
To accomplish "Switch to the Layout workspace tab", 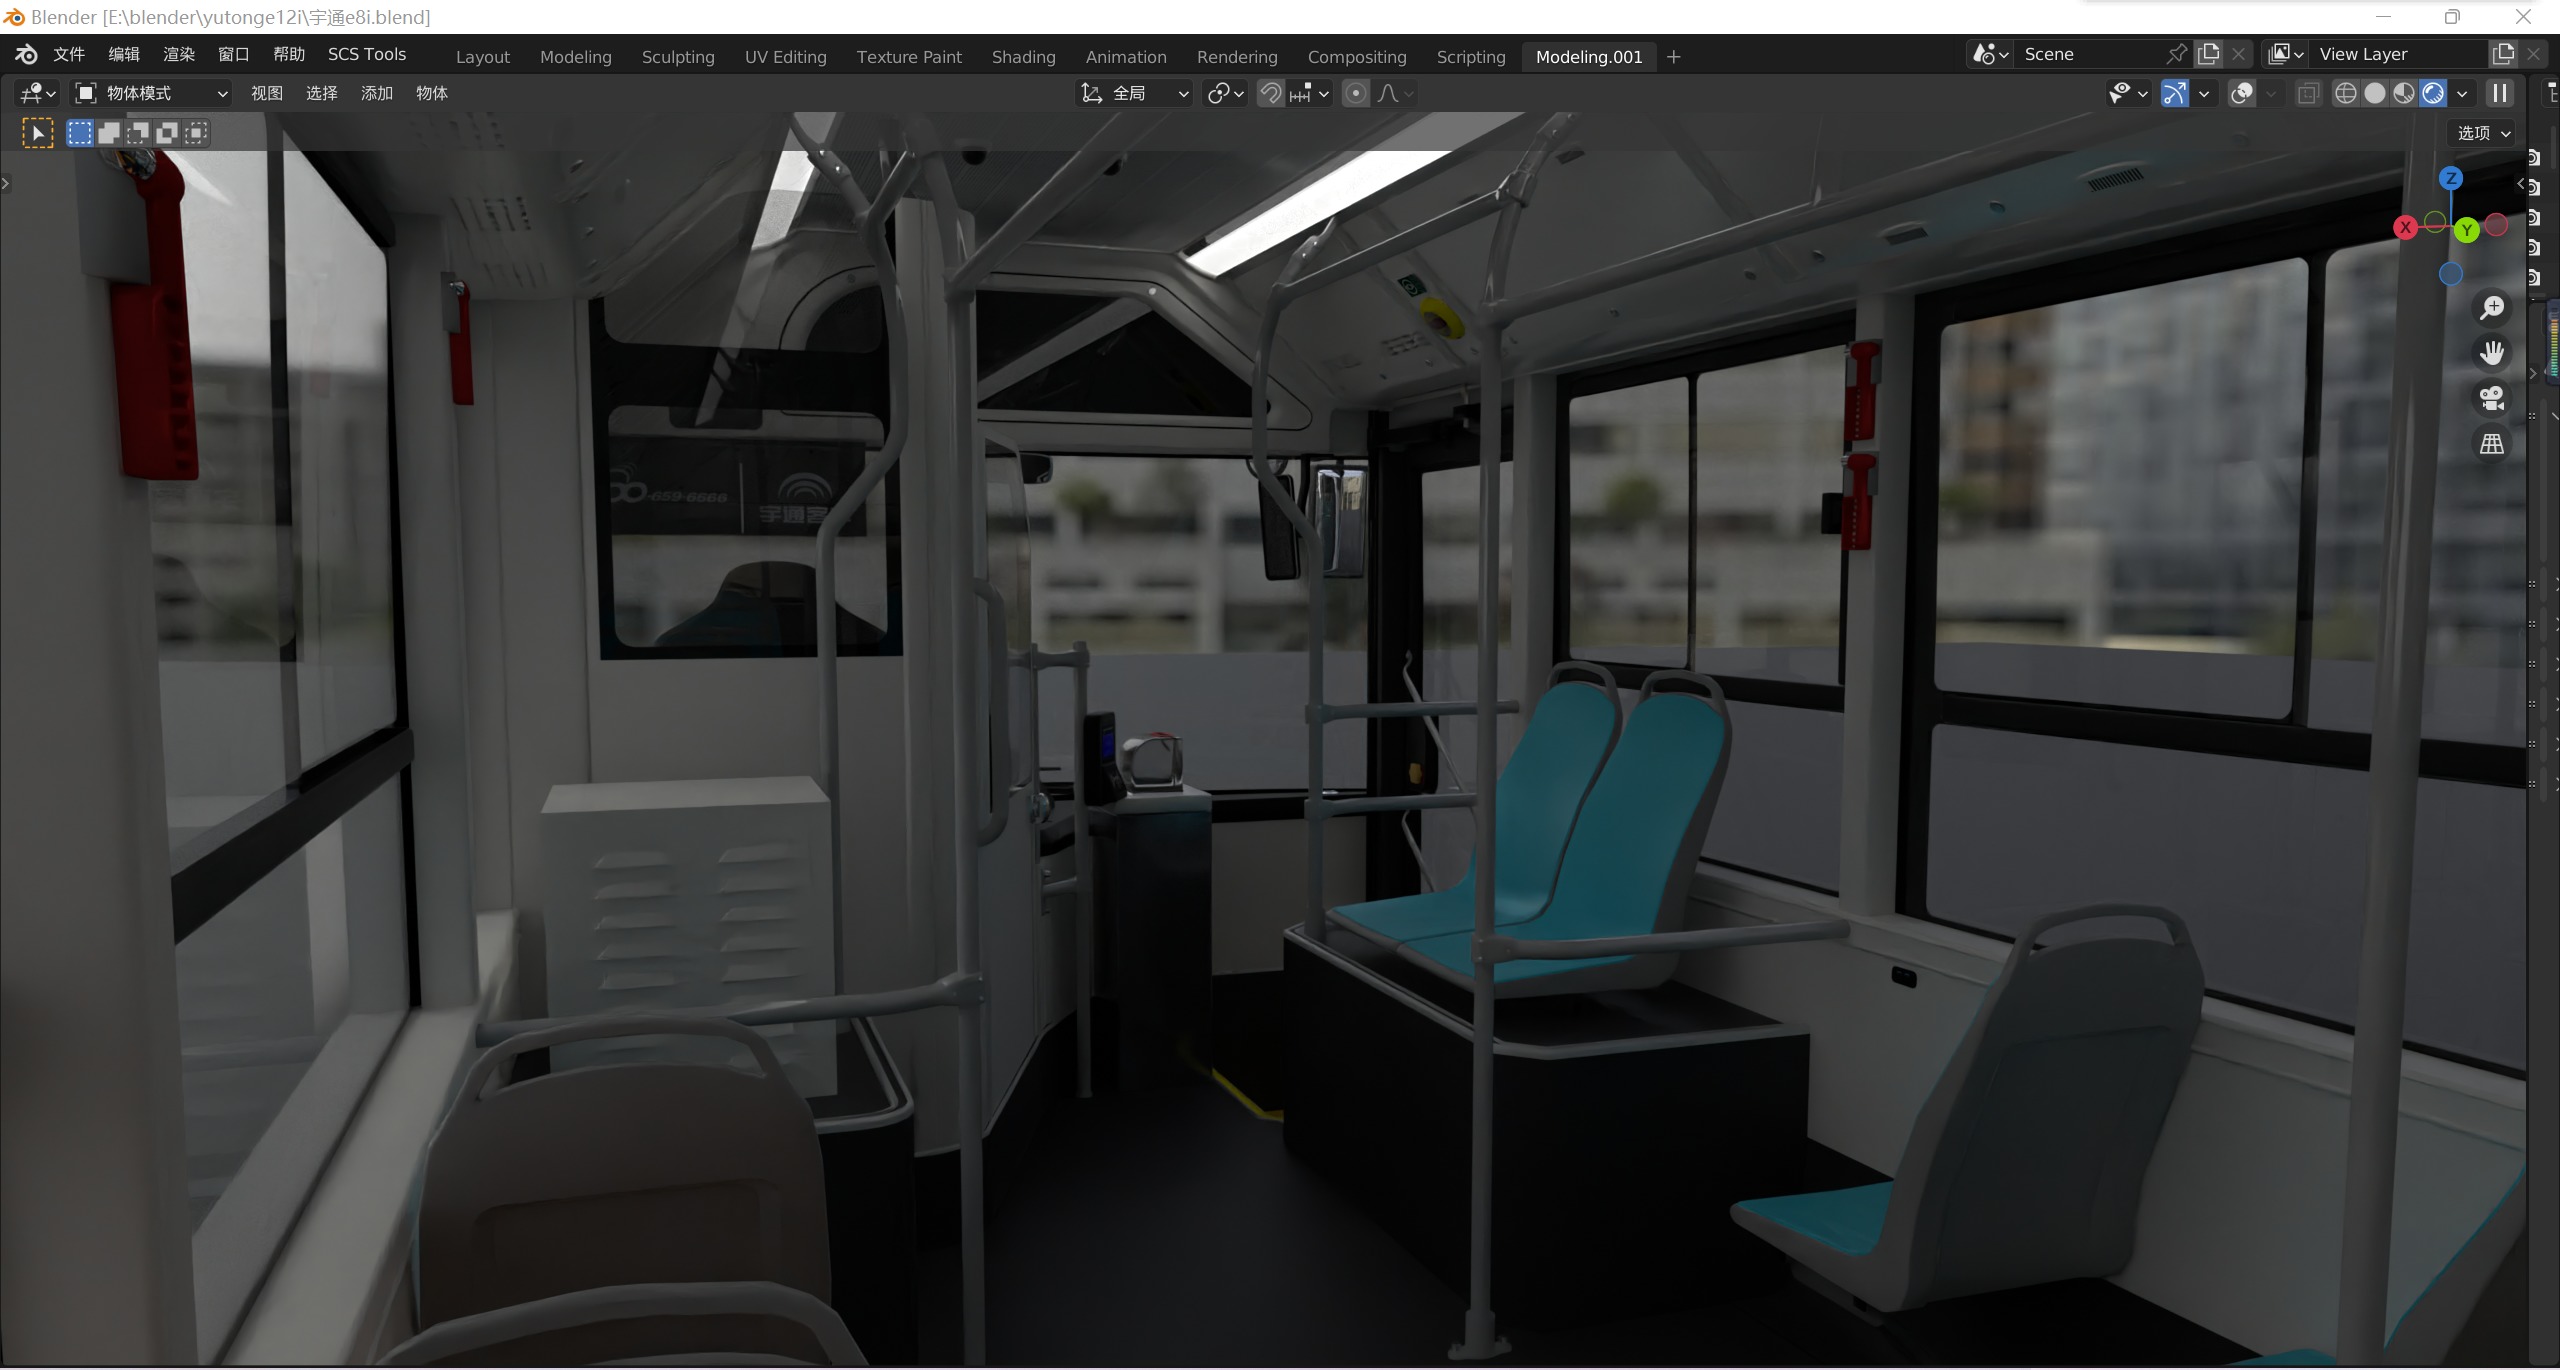I will pos(483,57).
